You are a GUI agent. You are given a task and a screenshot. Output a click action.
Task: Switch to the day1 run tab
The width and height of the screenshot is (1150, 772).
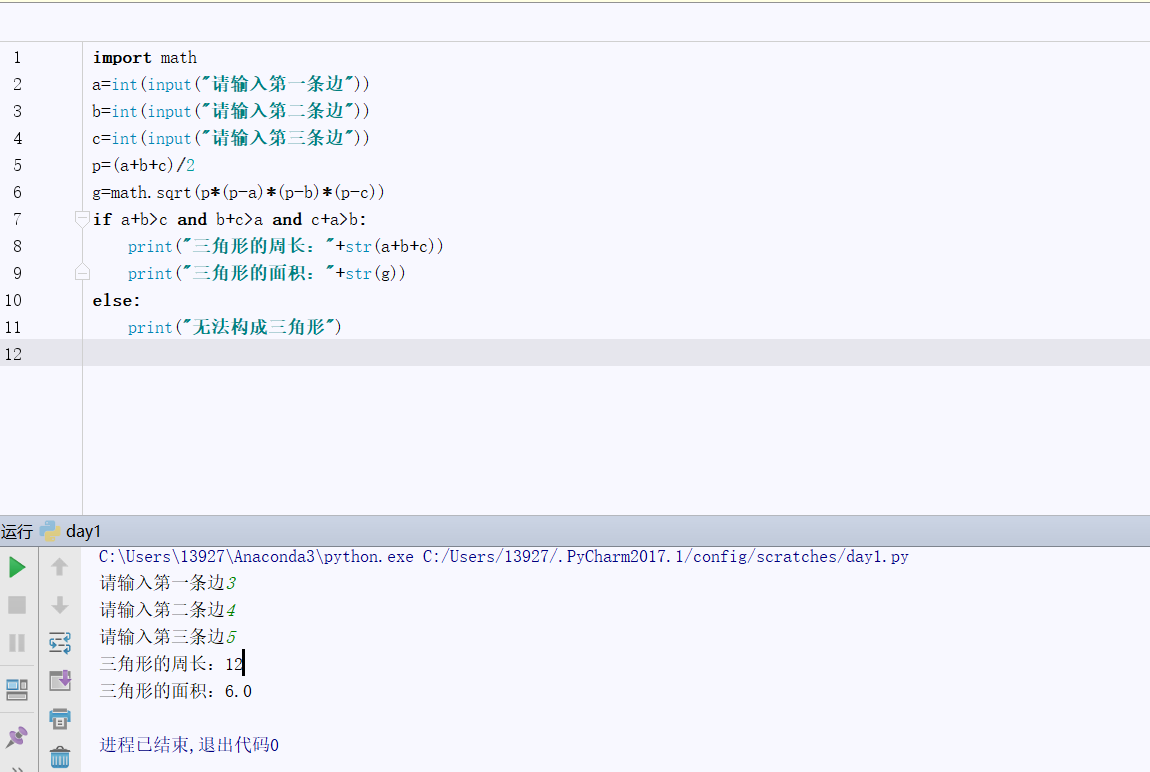click(x=82, y=531)
